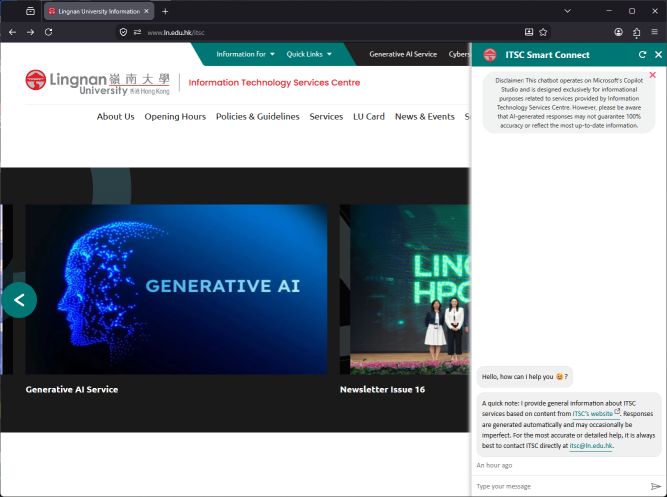Click the Lingnan University logo
Screen dimensions: 667x497
(97, 82)
